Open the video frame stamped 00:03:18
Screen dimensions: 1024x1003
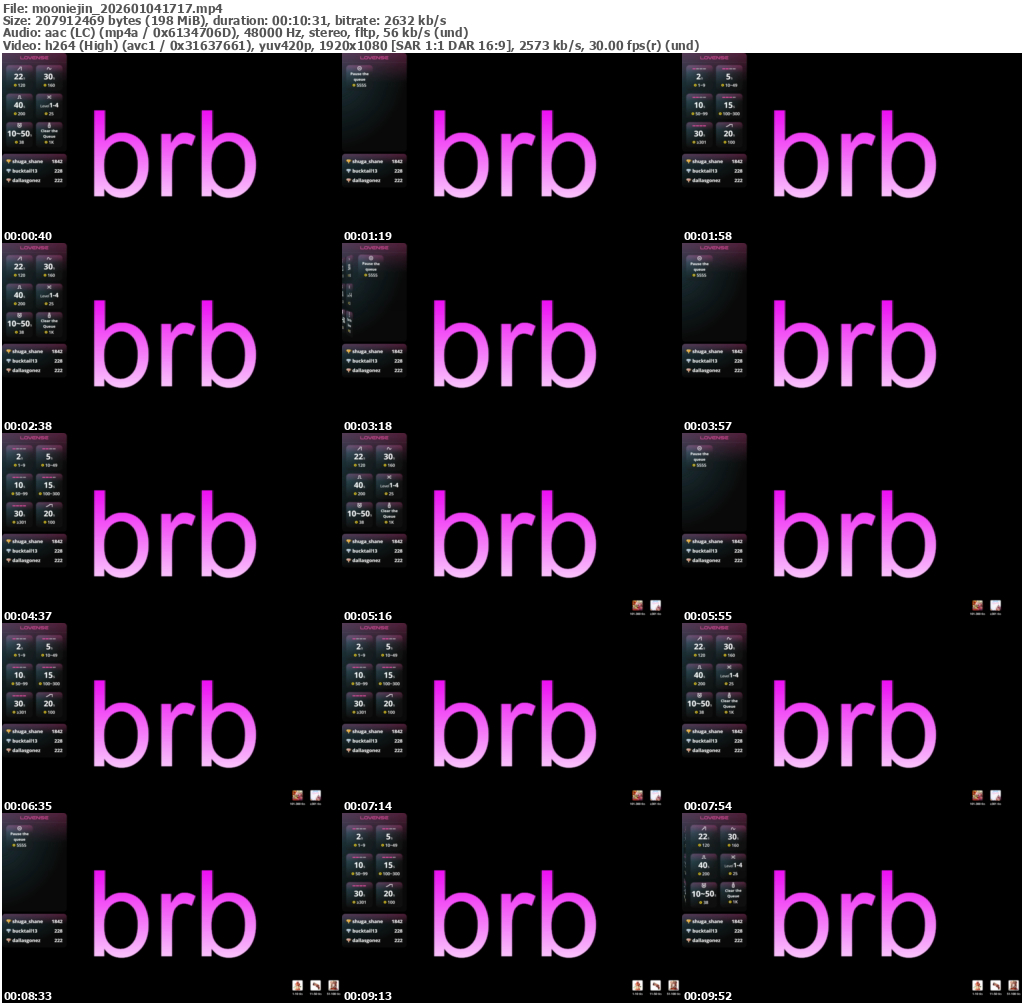point(511,338)
